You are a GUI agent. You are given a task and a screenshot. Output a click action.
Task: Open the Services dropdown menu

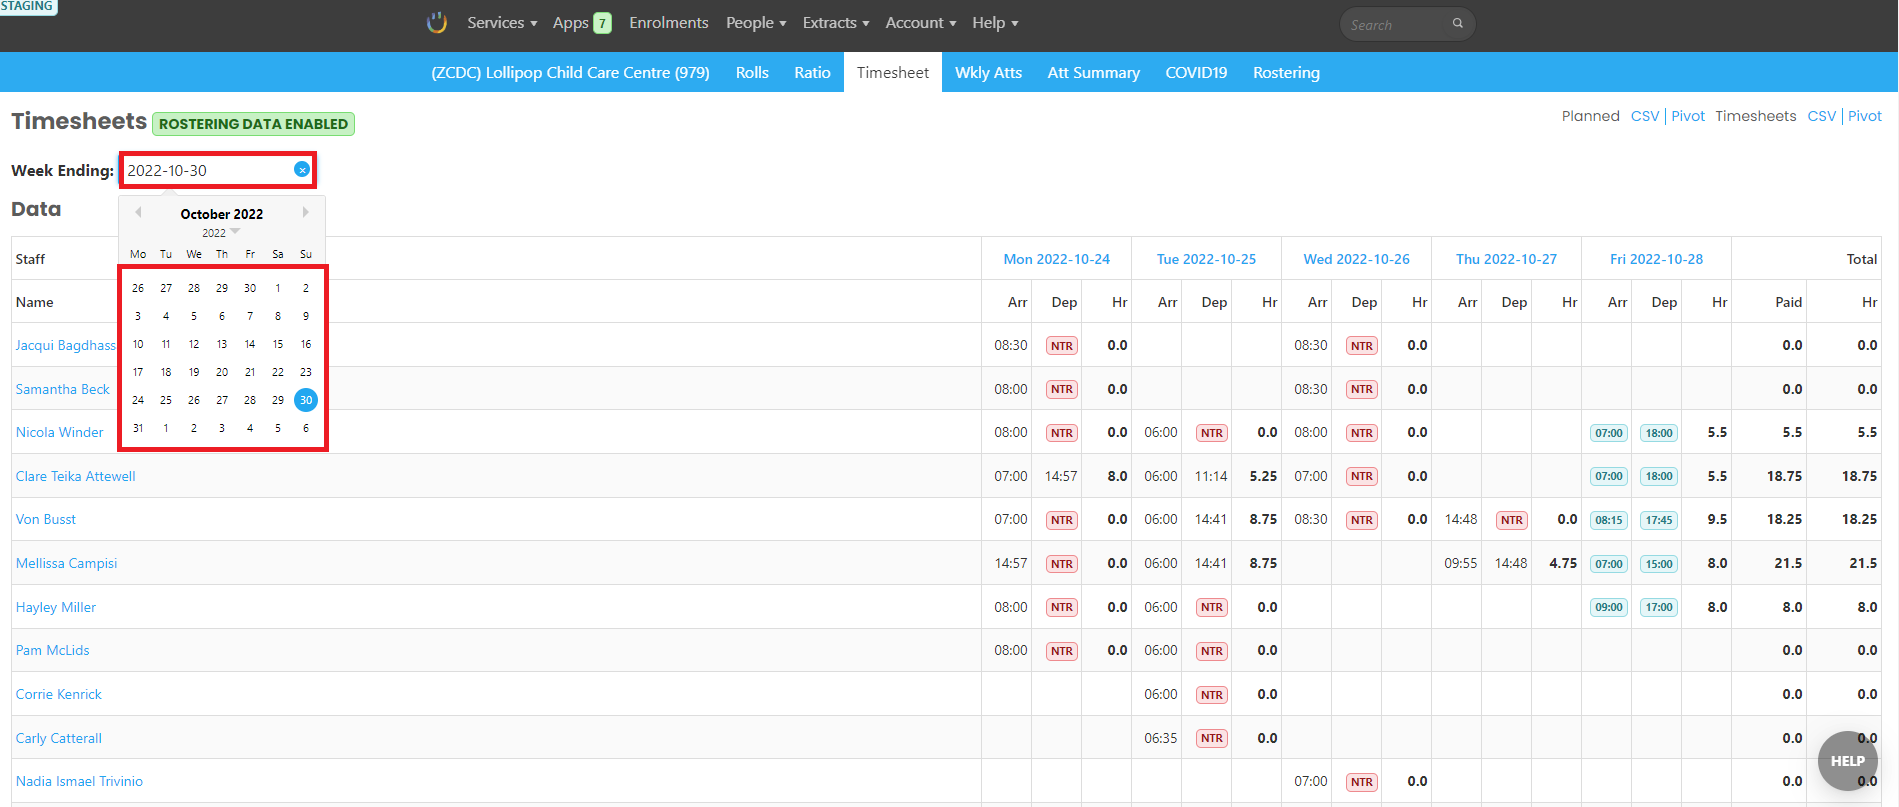coord(502,22)
